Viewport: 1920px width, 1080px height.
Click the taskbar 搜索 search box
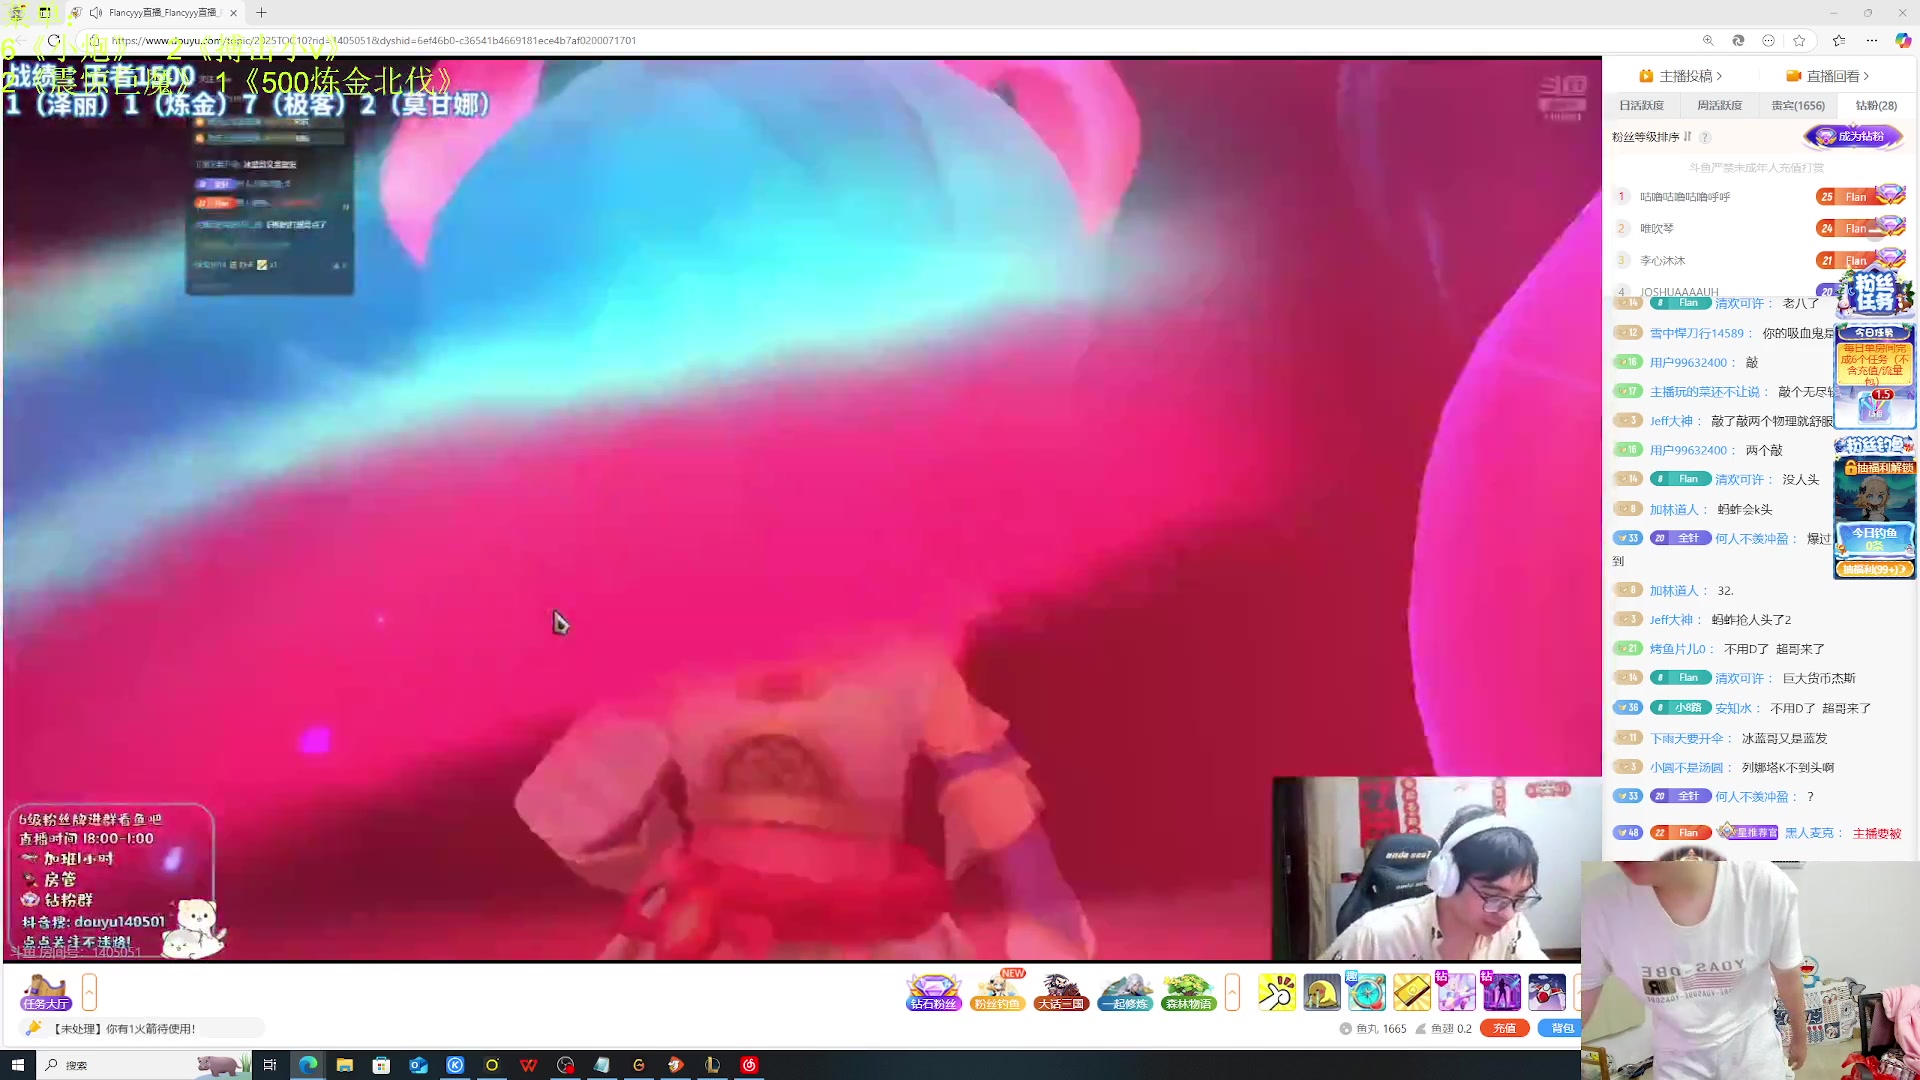pos(145,1065)
